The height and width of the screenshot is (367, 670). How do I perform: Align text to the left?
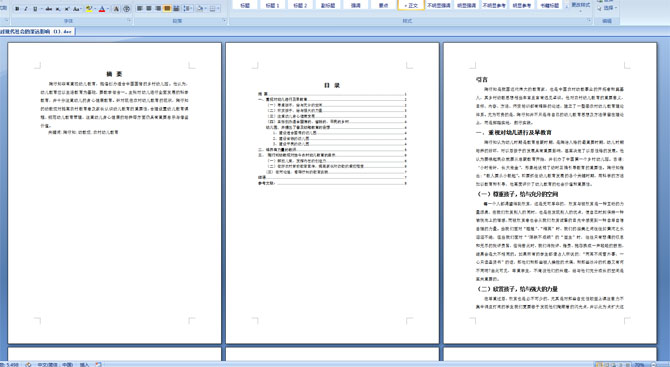[x=140, y=9]
